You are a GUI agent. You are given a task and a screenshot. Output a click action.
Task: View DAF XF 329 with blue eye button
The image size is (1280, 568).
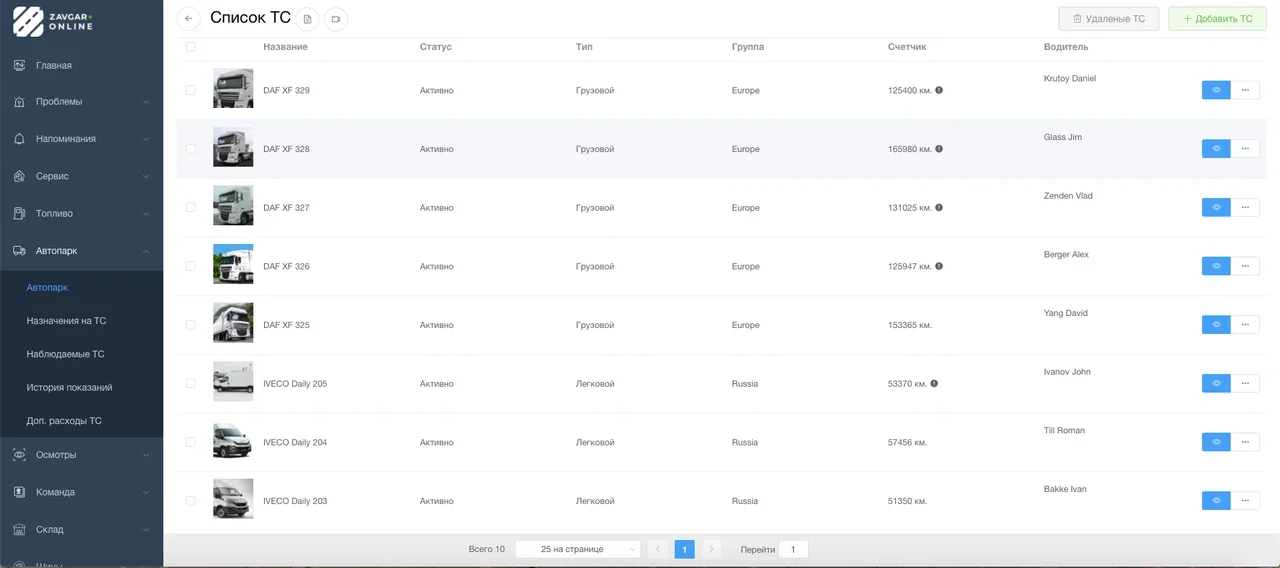[1216, 90]
